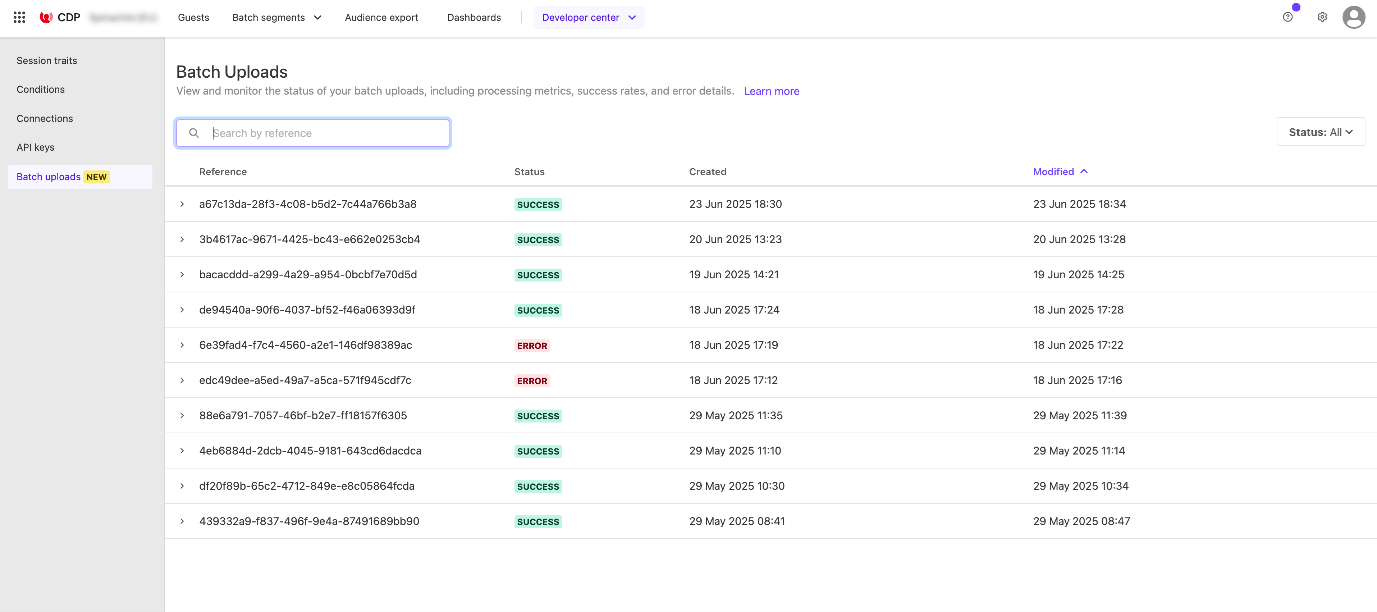This screenshot has width=1377, height=612.
Task: Open the Batch segments dropdown
Action: tap(276, 17)
